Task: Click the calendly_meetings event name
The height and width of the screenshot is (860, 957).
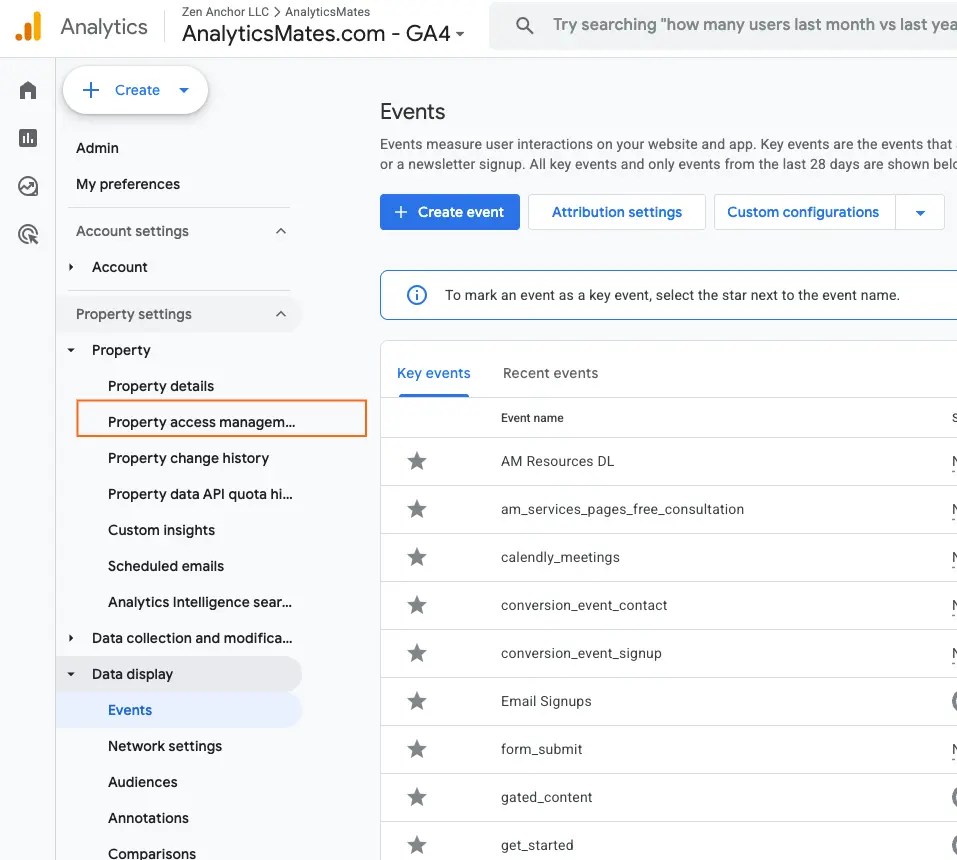Action: 560,557
